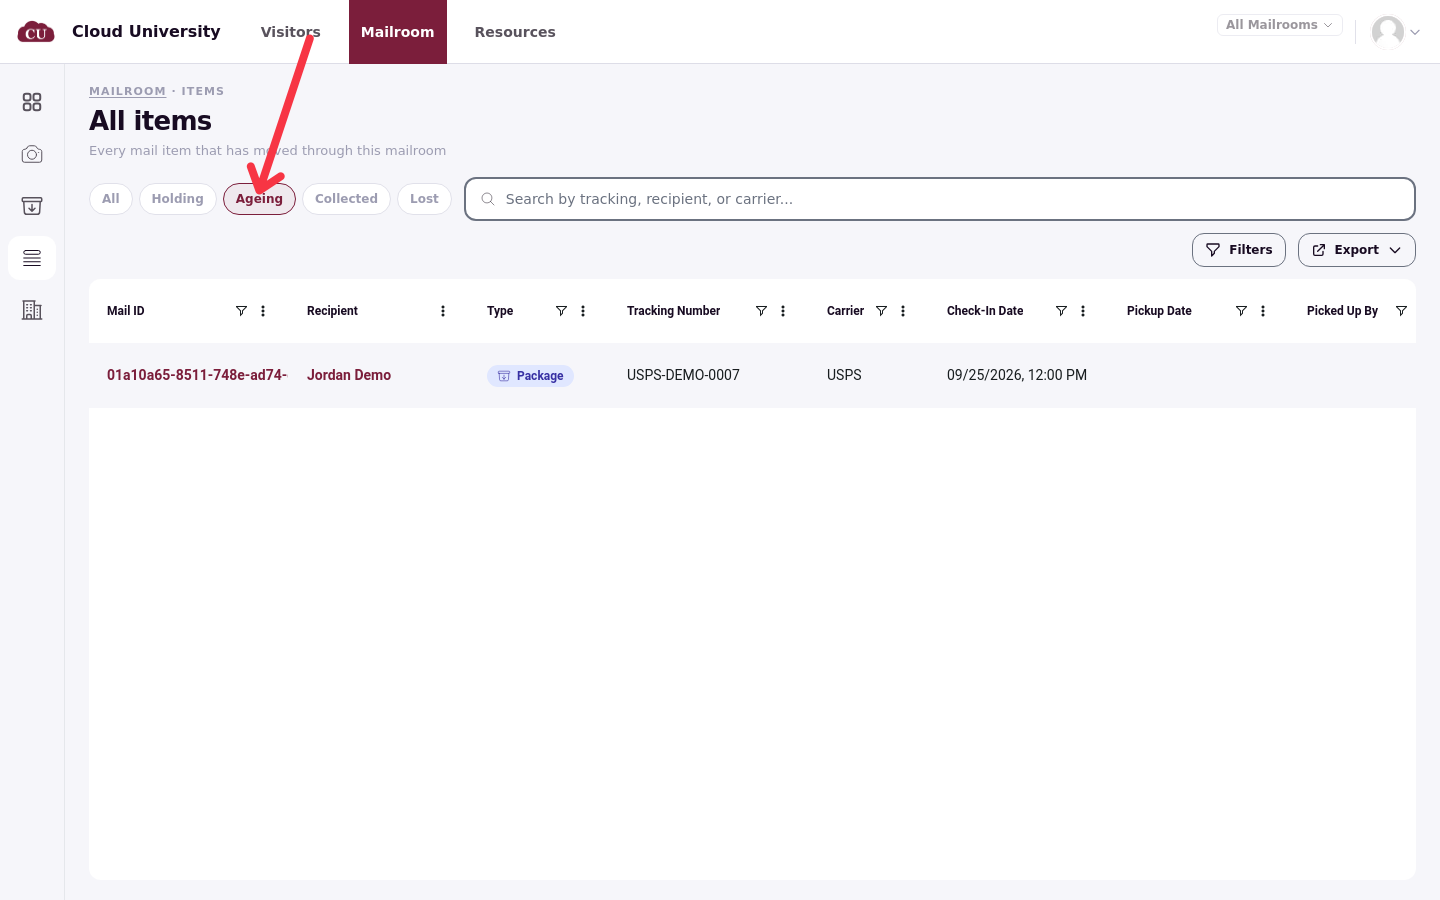The height and width of the screenshot is (900, 1440).
Task: Open the Recipient column options menu
Action: (443, 311)
